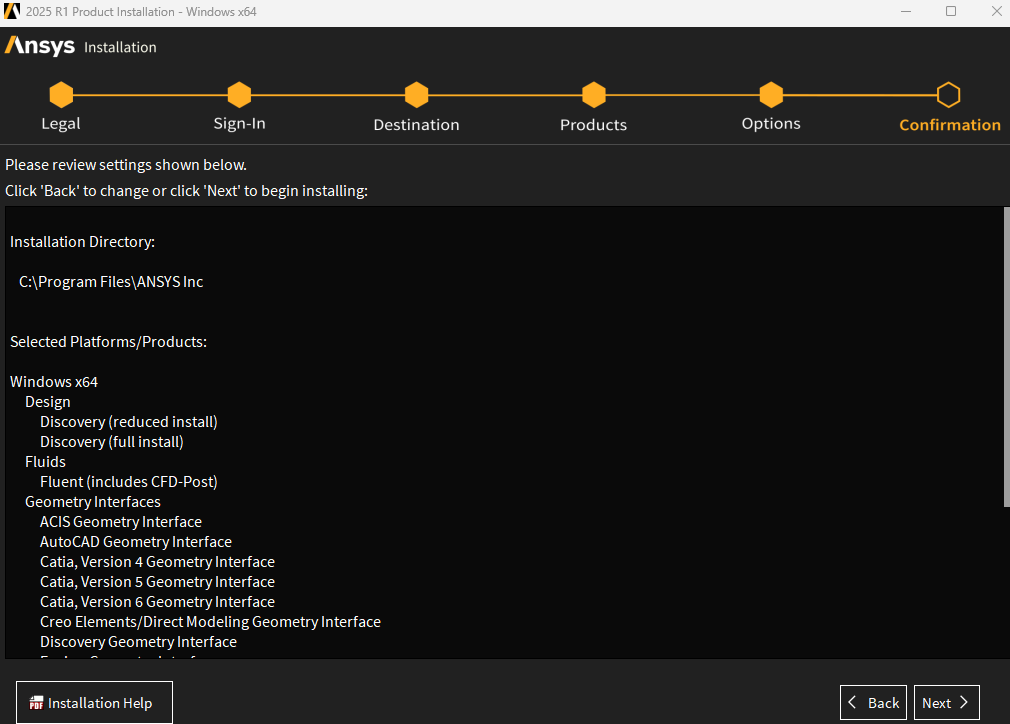Viewport: 1010px width, 724px height.
Task: Go Back to previous step
Action: tap(873, 703)
